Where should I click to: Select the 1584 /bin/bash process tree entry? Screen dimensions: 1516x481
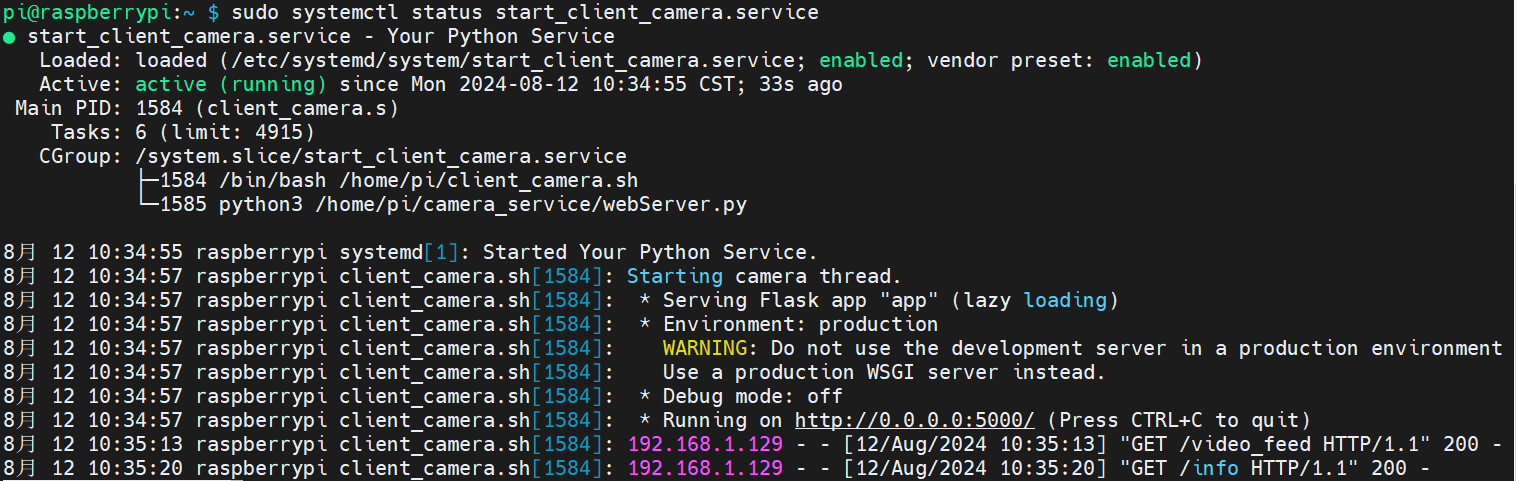point(396,181)
